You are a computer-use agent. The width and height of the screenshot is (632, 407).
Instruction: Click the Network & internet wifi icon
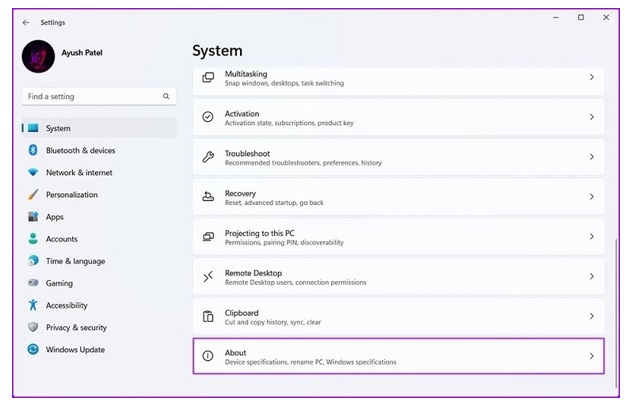pos(33,173)
